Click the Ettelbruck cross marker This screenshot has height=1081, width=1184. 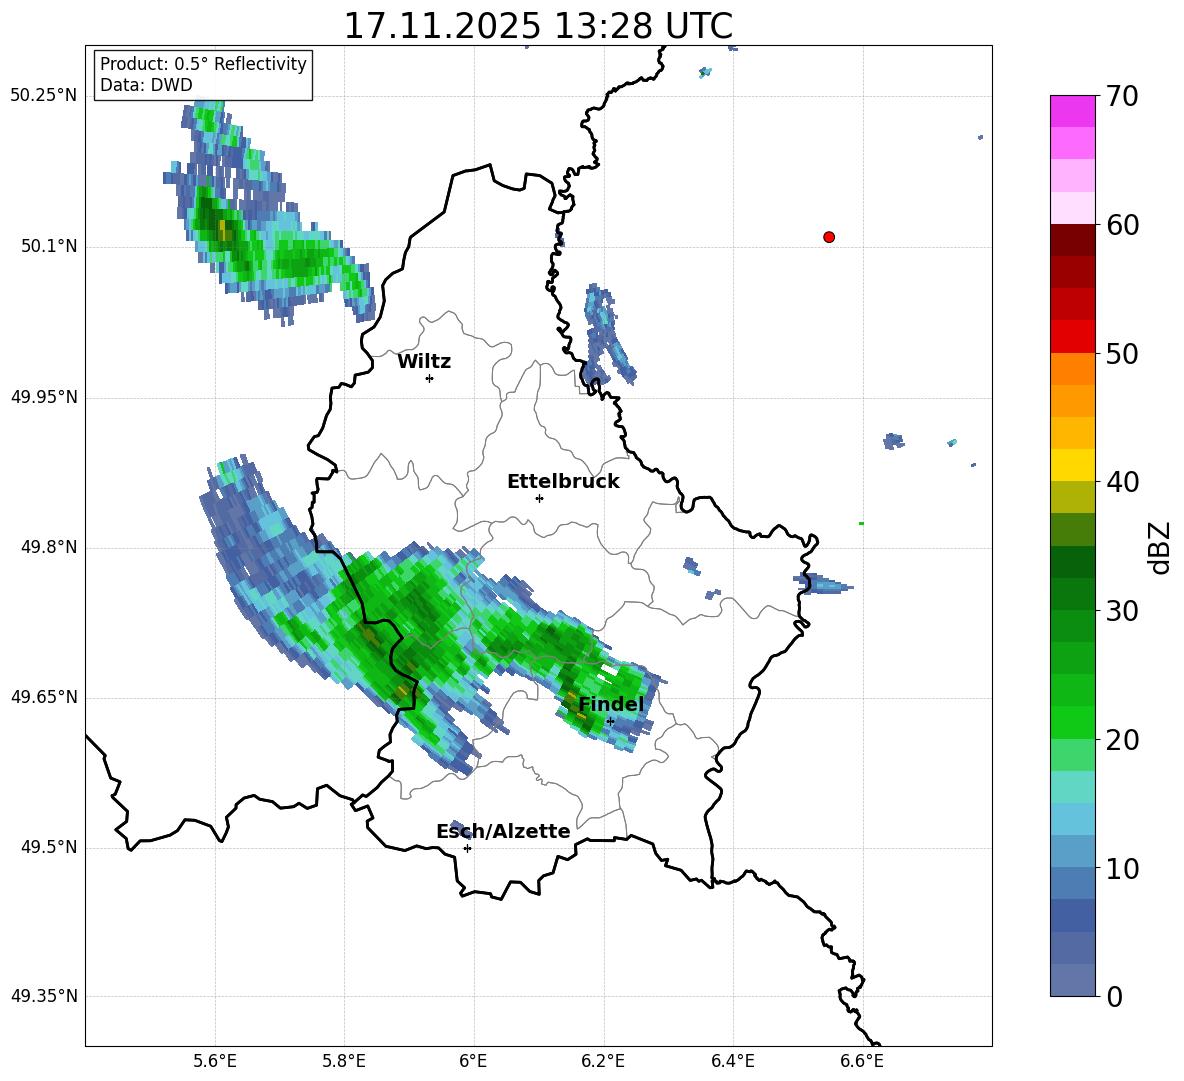click(539, 498)
